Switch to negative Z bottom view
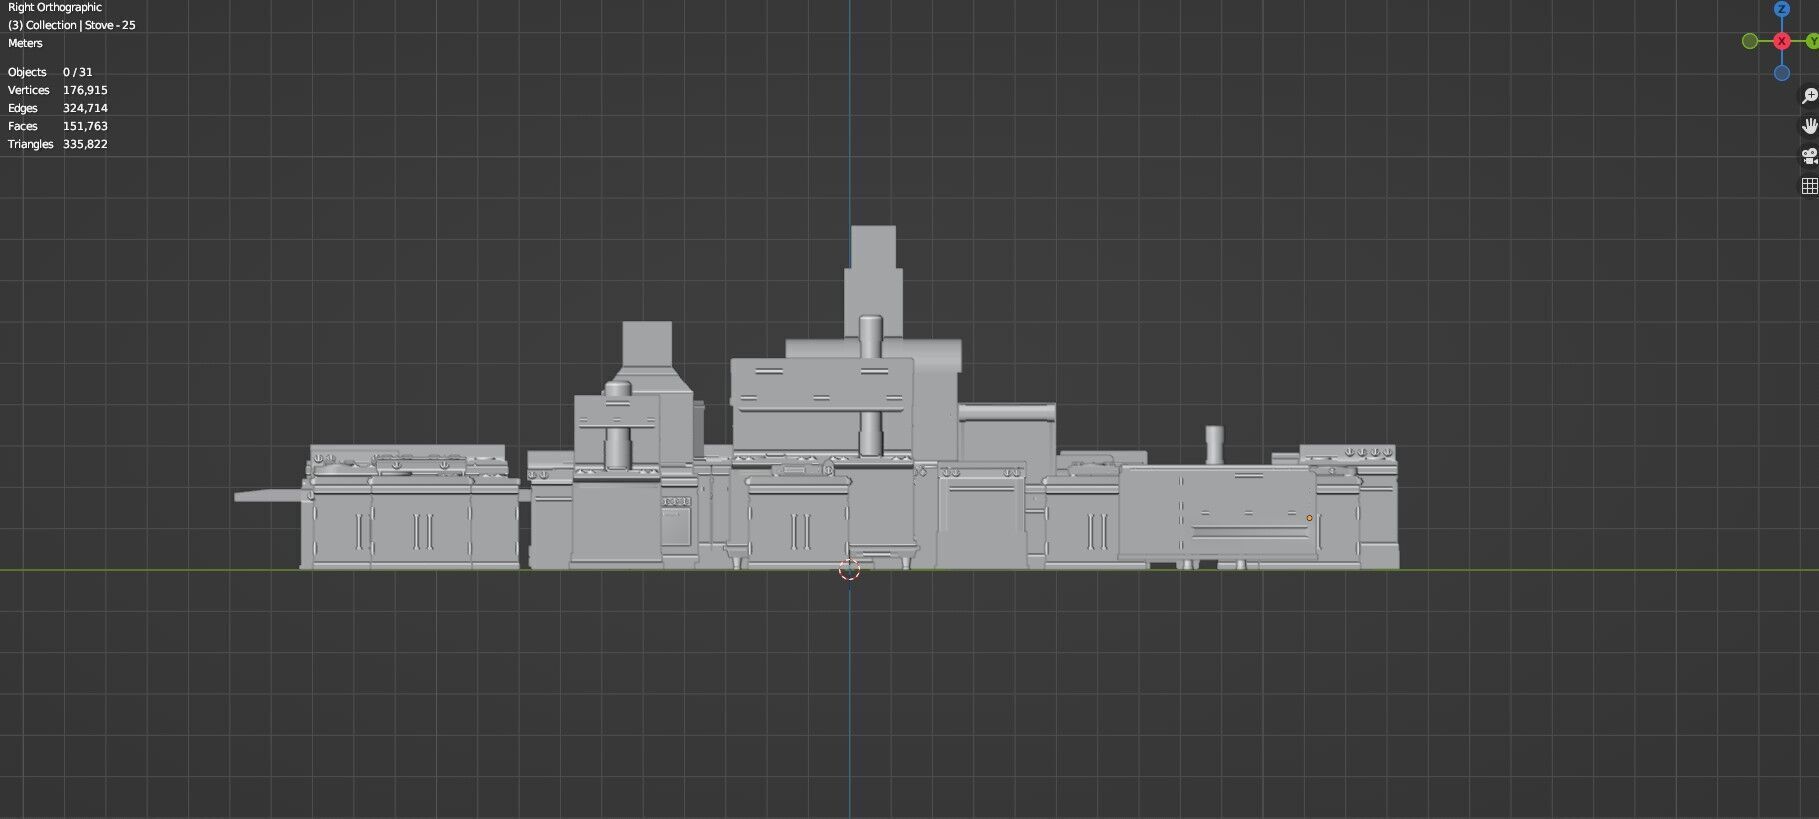This screenshot has width=1819, height=819. (1781, 73)
